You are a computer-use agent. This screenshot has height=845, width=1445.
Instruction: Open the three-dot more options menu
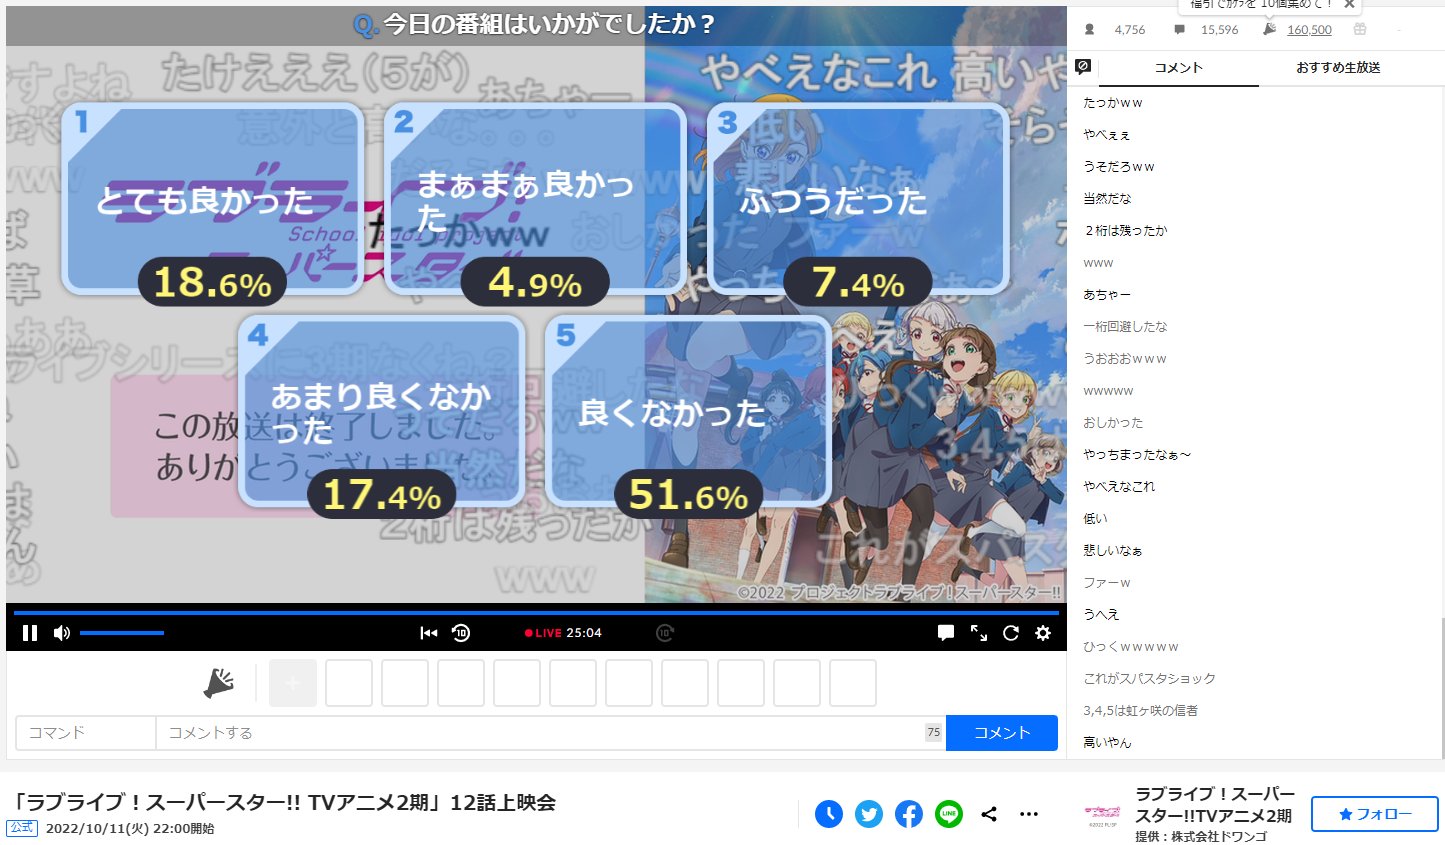[x=1029, y=814]
